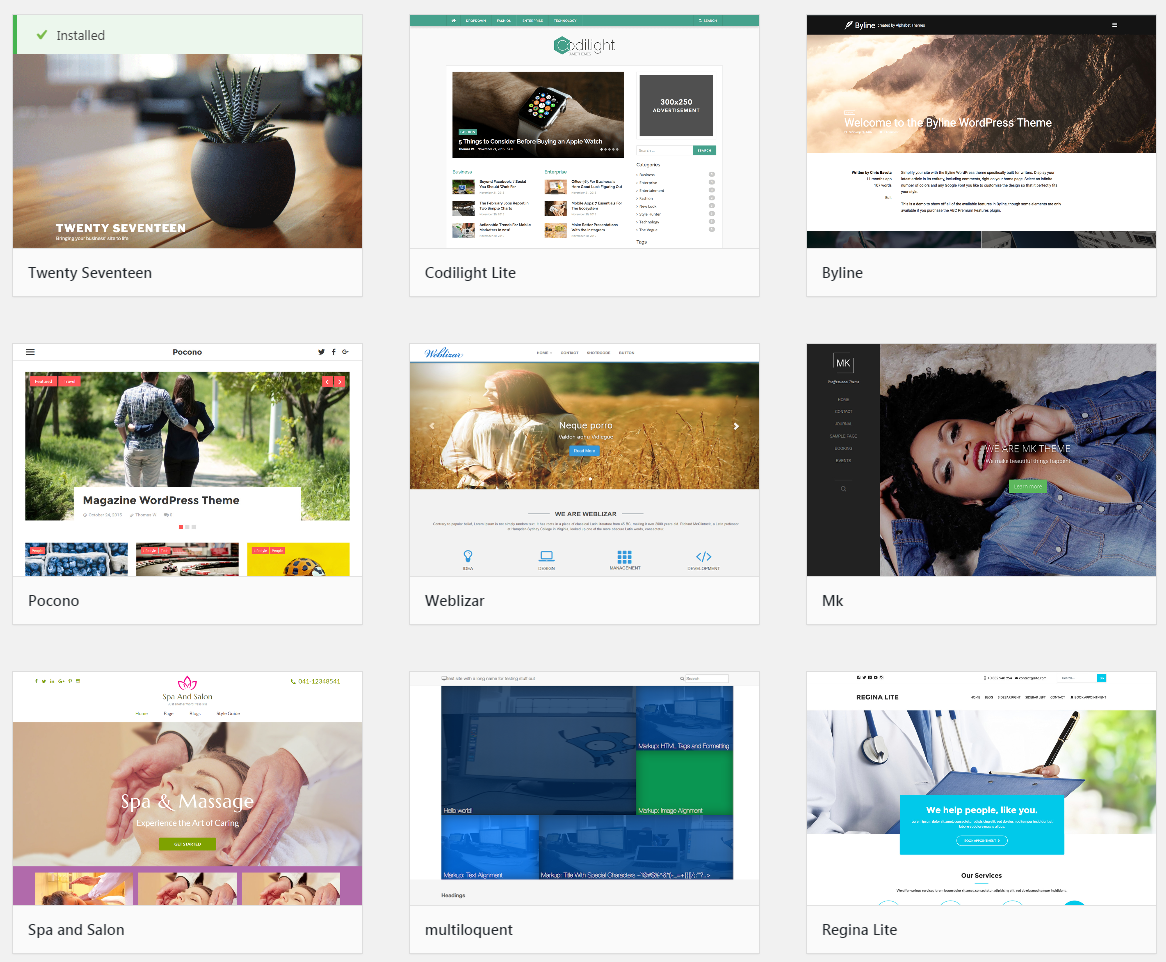This screenshot has height=962, width=1166.
Task: Select the Codilight Lite theme preview
Action: pyautogui.click(x=584, y=140)
